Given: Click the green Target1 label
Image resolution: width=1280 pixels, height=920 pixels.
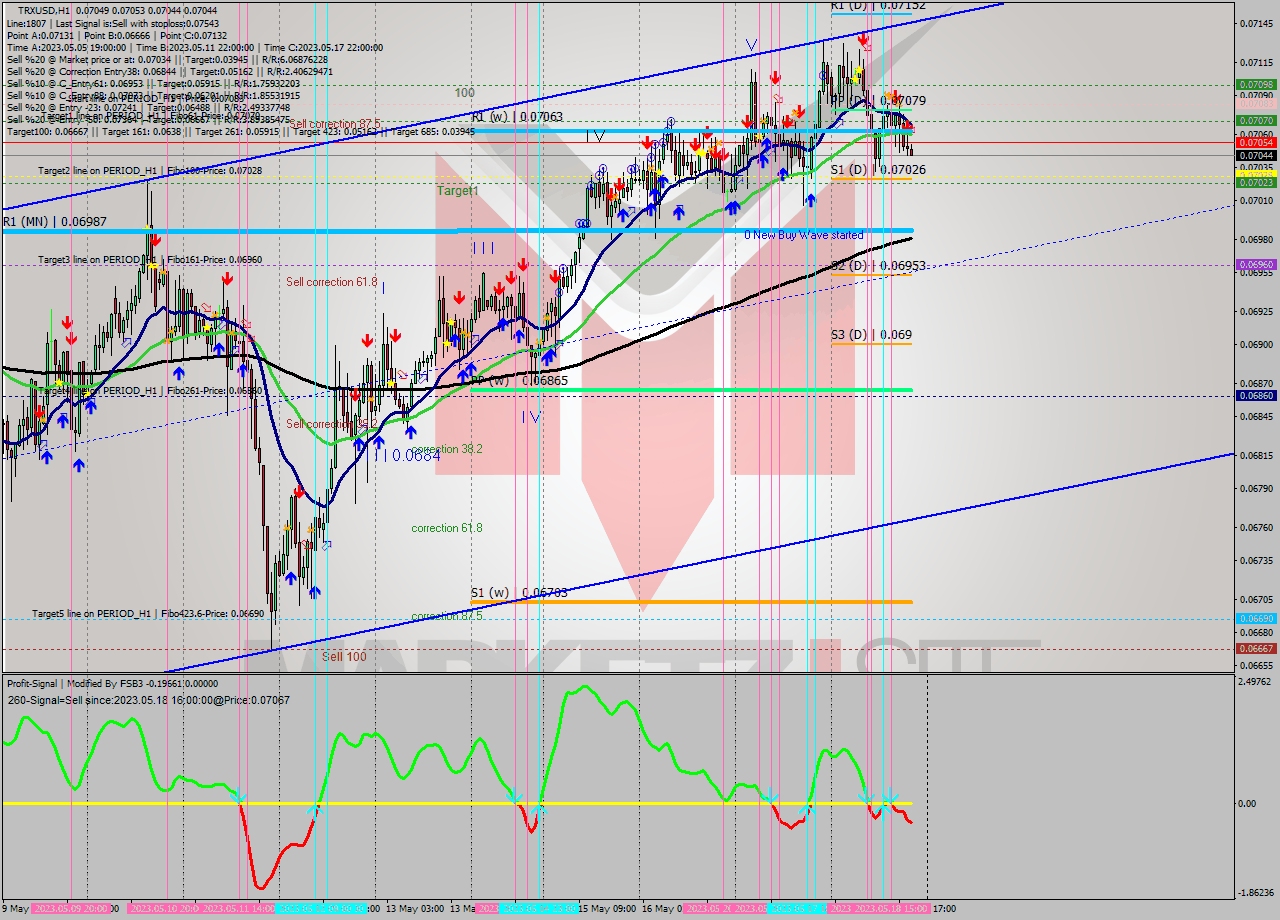Looking at the screenshot, I should 457,190.
